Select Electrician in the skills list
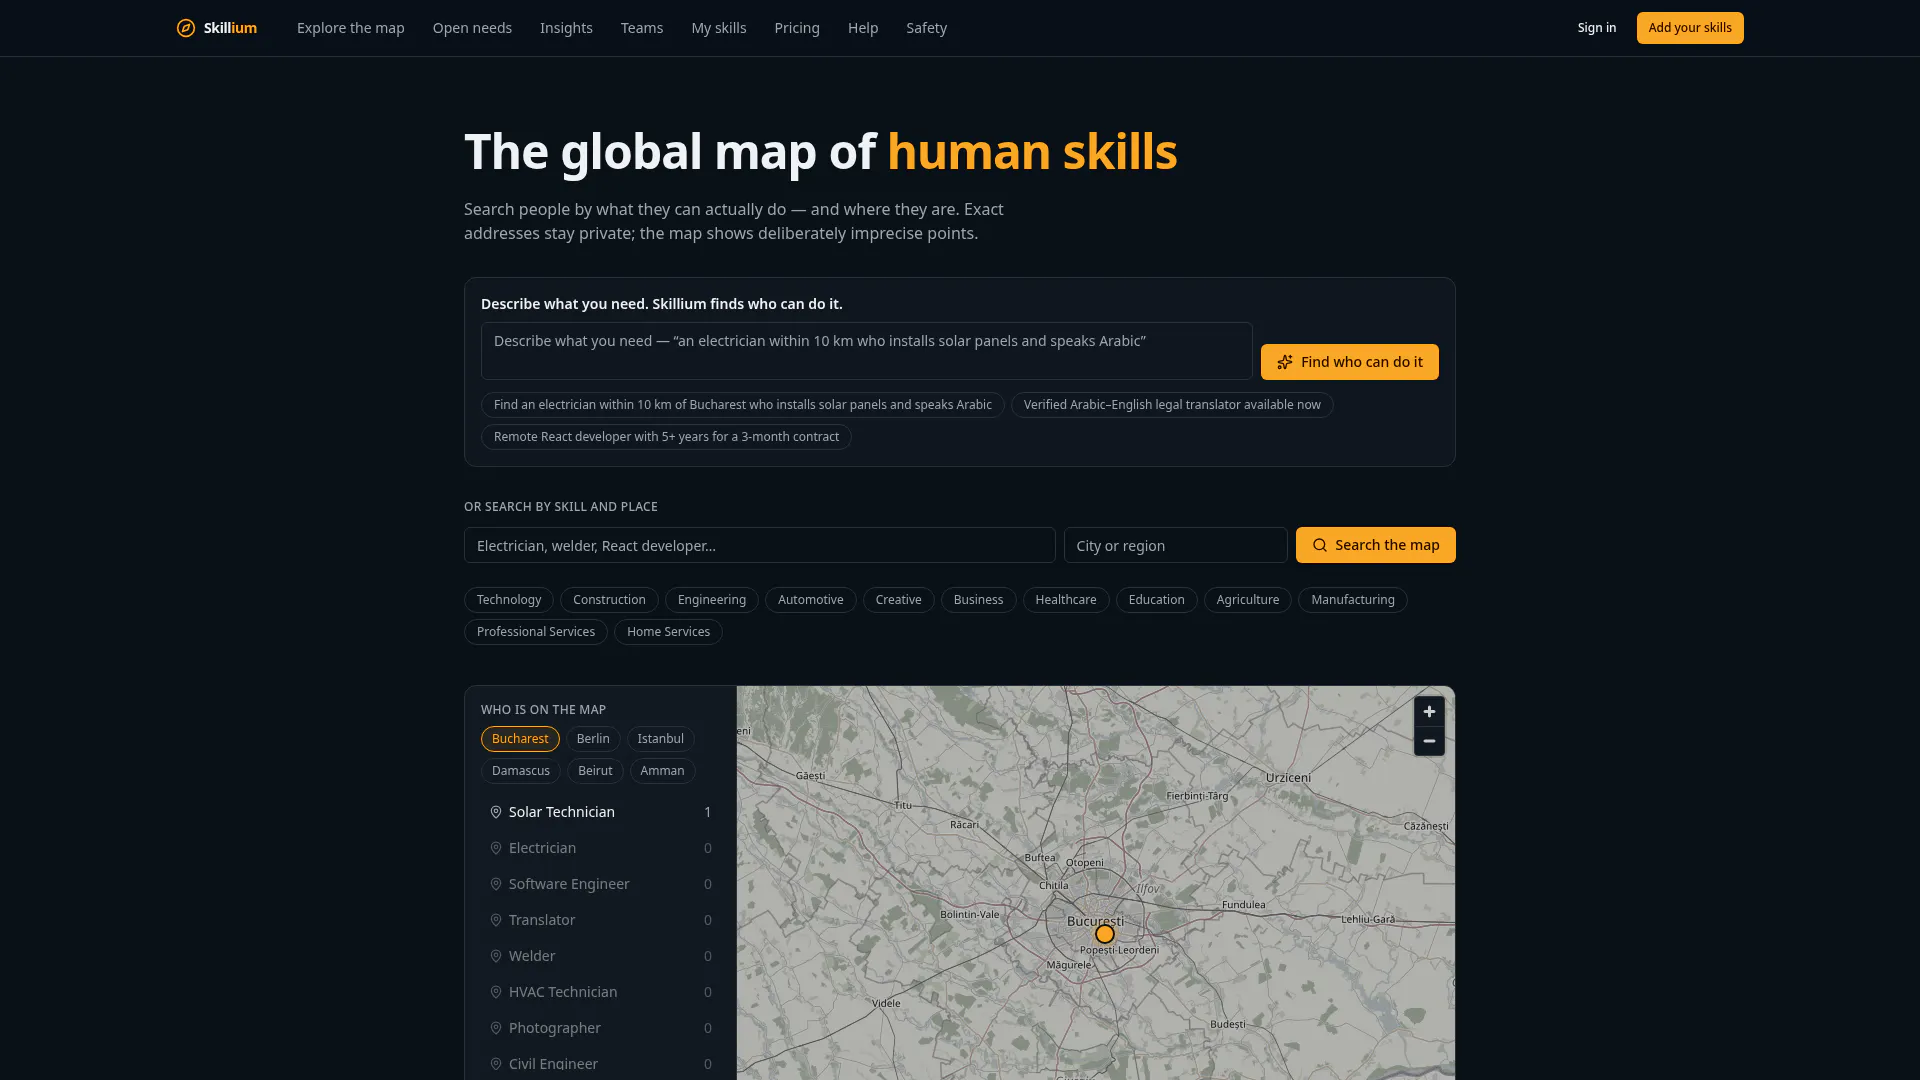The image size is (1920, 1080). [x=601, y=848]
